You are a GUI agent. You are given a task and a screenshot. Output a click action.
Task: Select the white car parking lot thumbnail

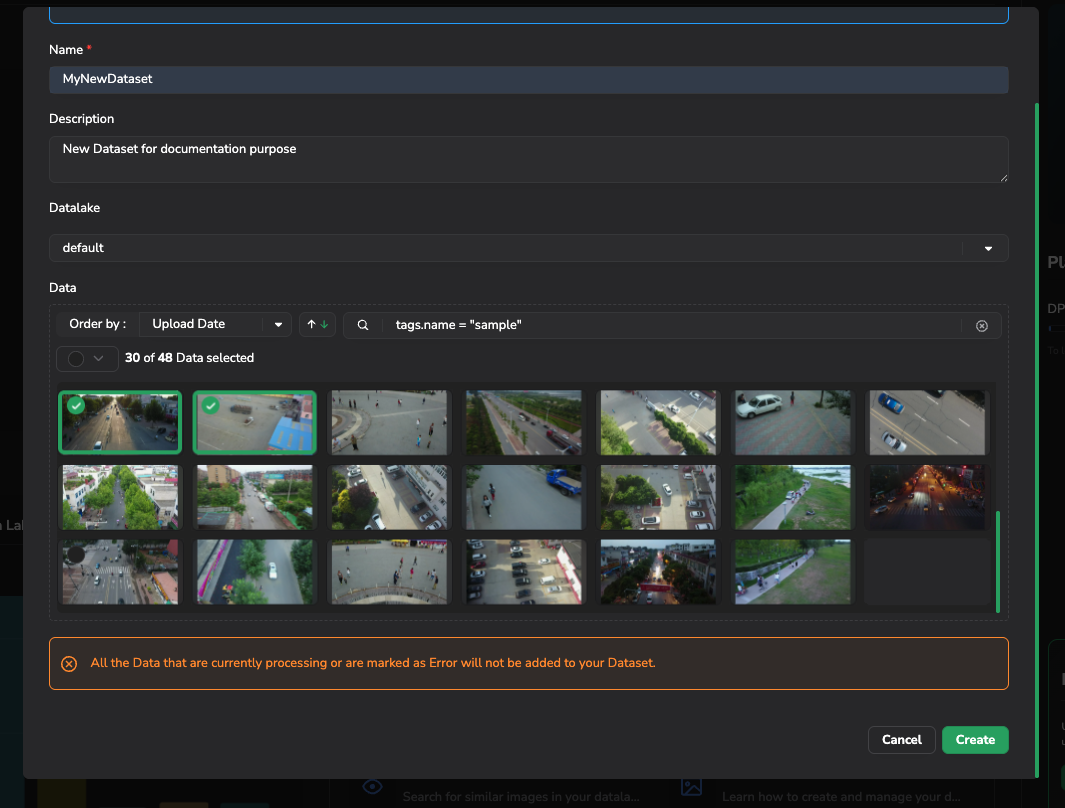792,422
